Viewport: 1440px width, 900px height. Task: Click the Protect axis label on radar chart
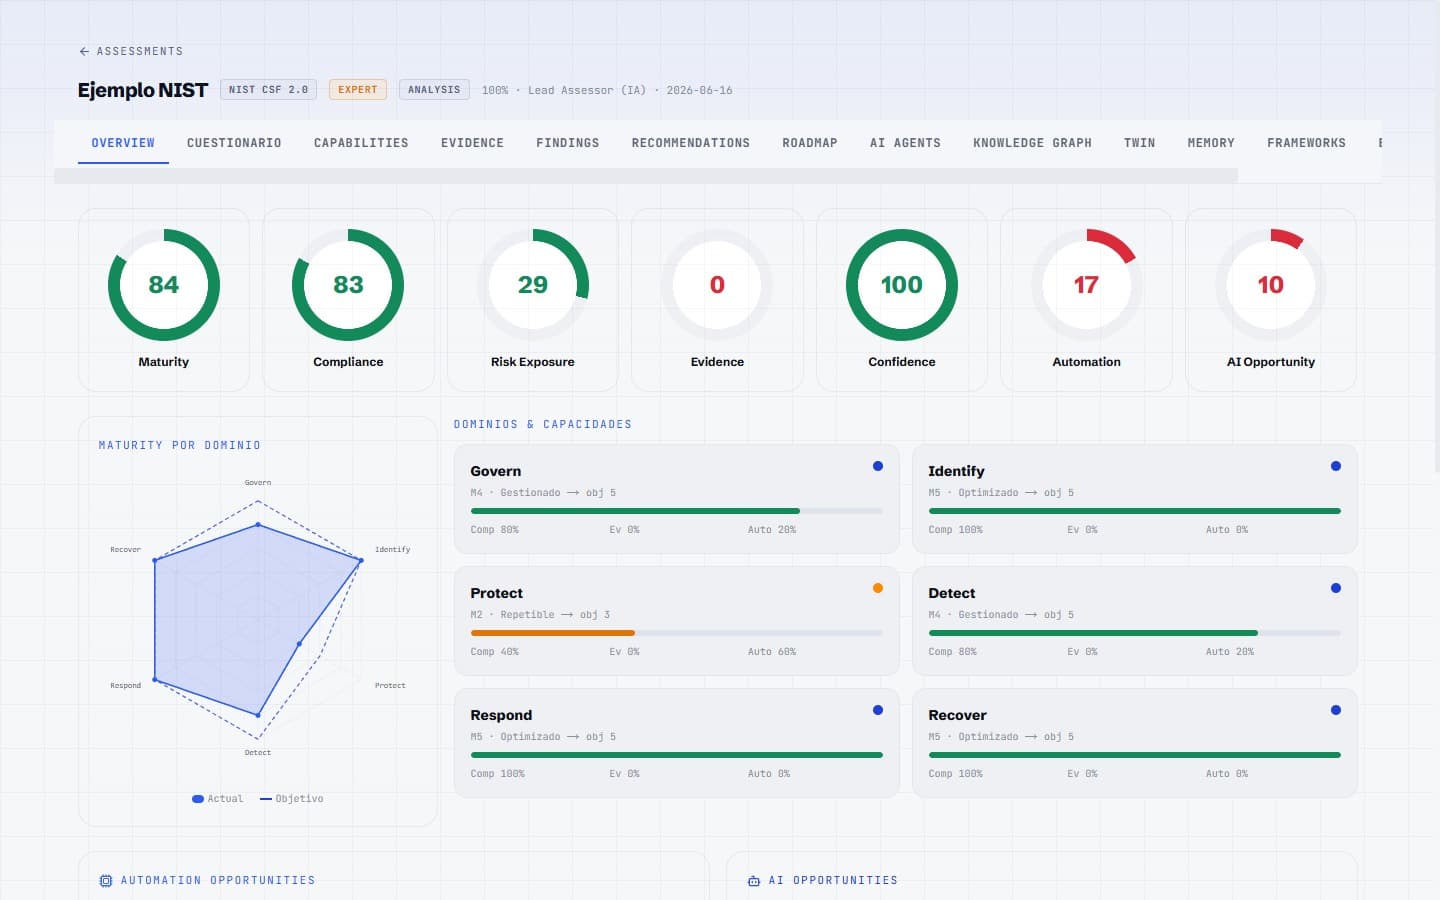[x=390, y=686]
